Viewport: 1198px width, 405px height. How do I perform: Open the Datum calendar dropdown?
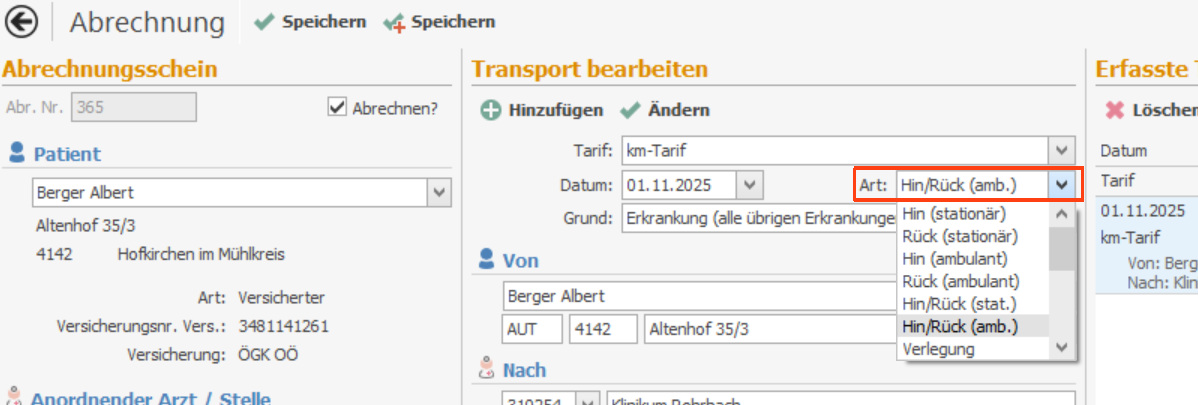point(752,184)
